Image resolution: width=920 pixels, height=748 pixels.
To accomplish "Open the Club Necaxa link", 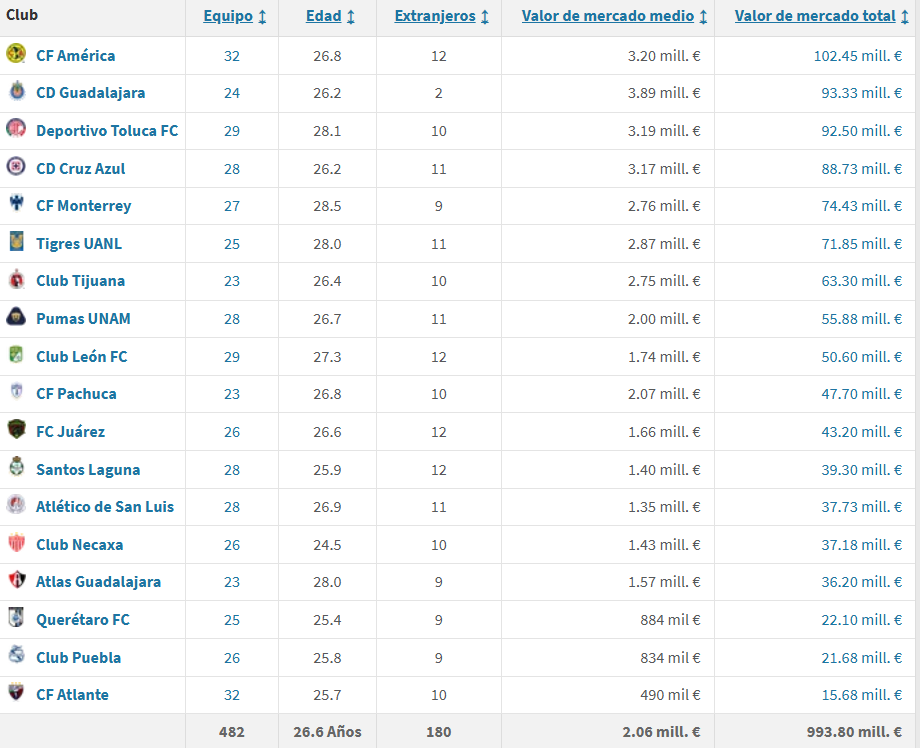I will 80,544.
